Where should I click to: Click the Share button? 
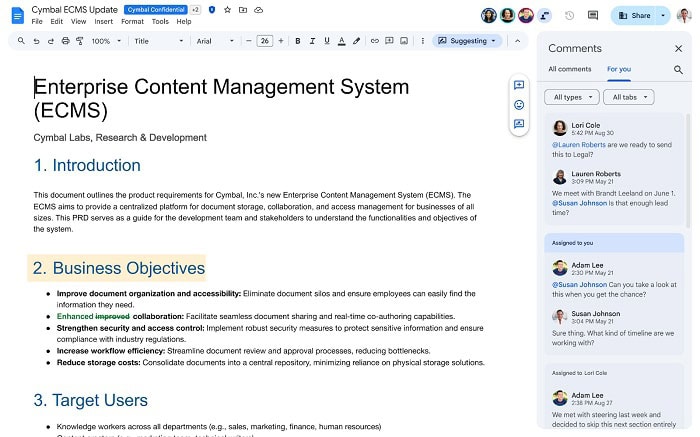[x=634, y=16]
